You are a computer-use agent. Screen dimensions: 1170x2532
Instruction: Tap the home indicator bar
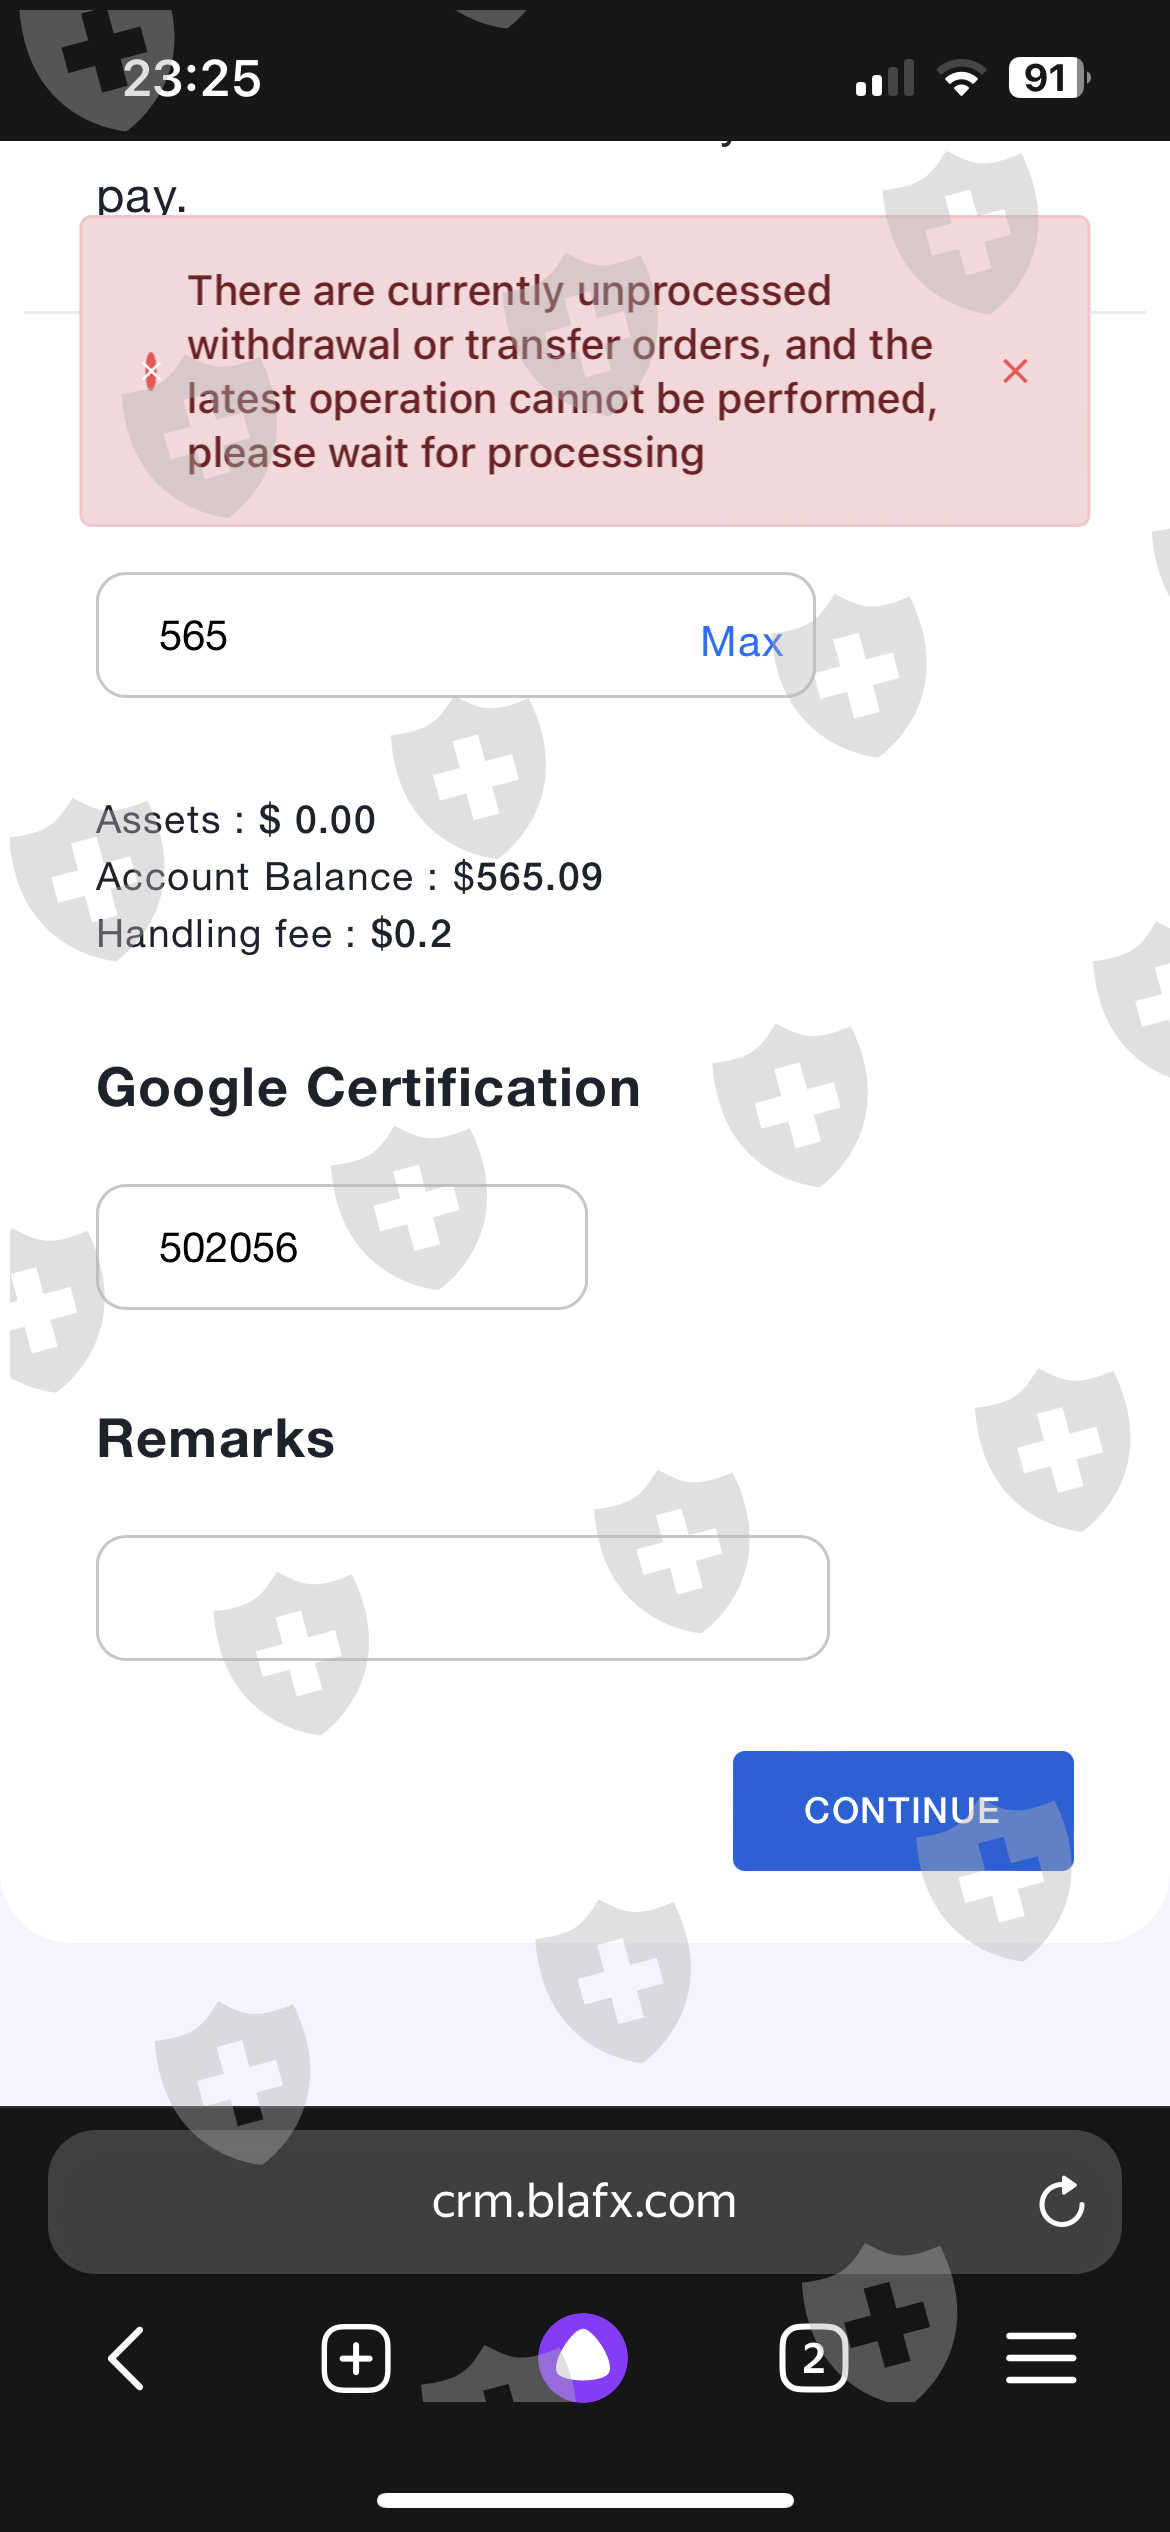pos(585,2500)
